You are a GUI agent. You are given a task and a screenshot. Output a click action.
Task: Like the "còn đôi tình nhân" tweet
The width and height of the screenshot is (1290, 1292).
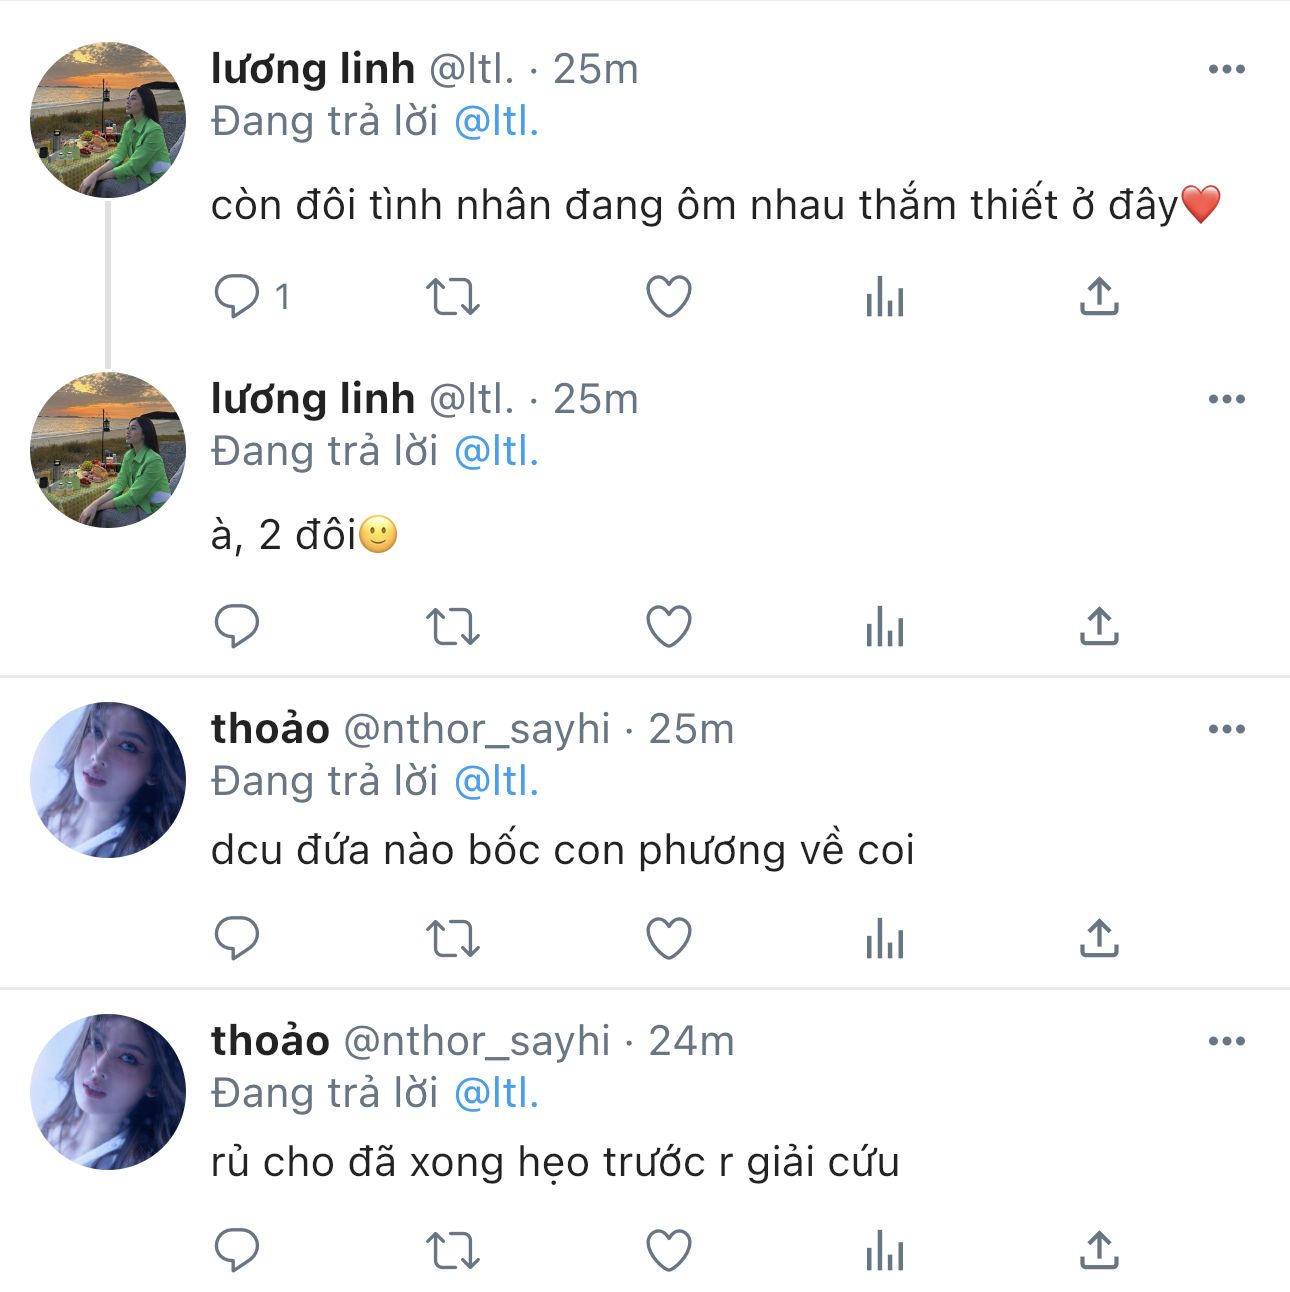669,297
